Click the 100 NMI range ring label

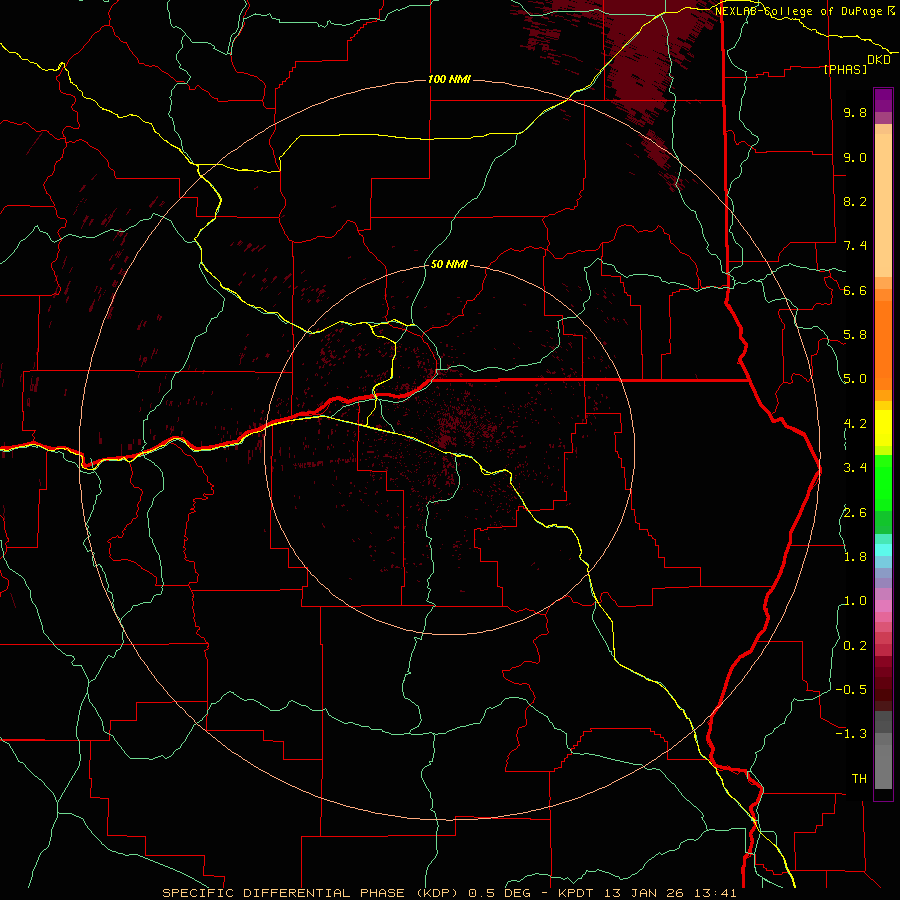(449, 79)
